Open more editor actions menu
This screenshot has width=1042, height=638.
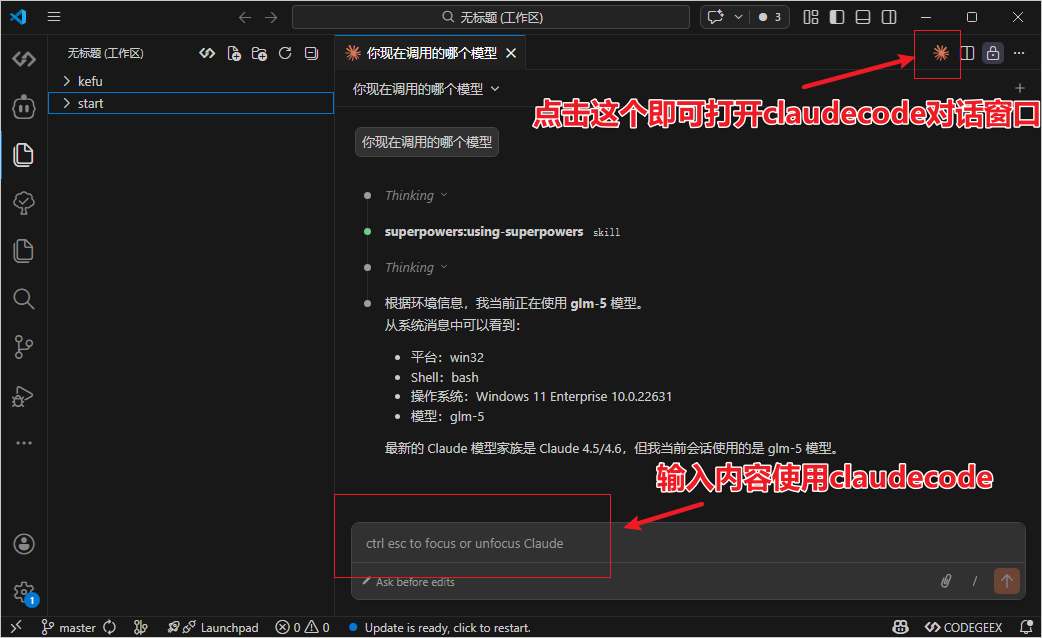1019,53
